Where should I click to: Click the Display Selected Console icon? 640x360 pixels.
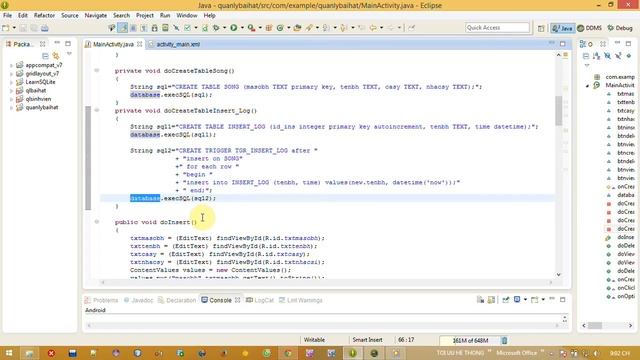click(x=517, y=300)
